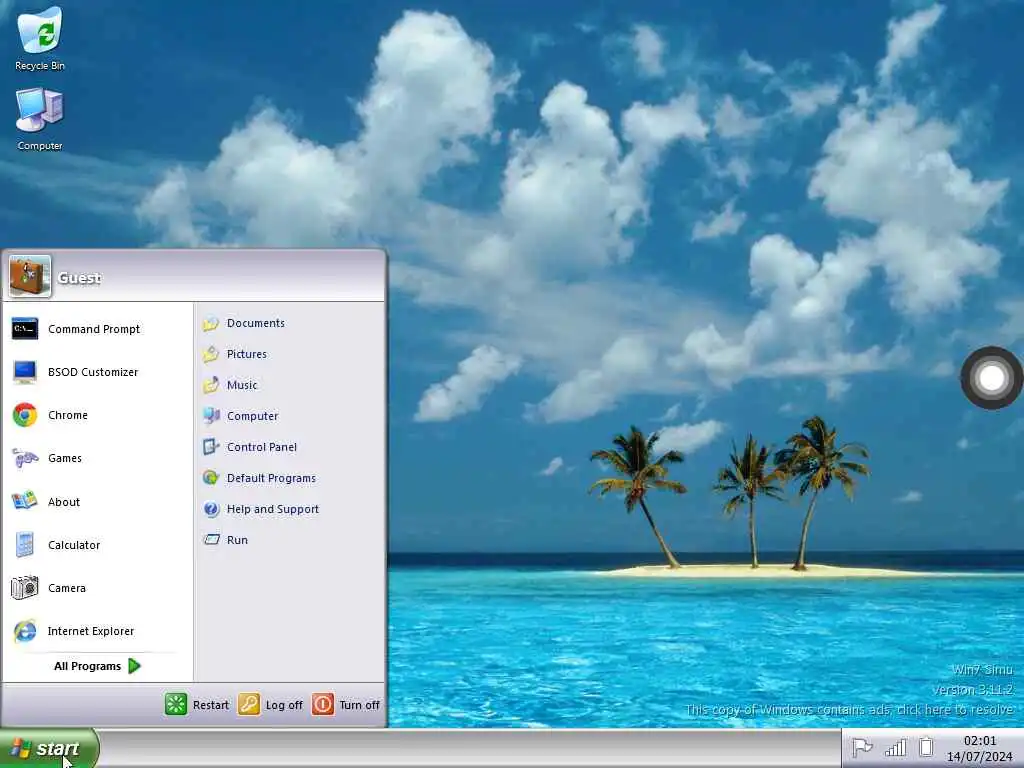Click the Help and Support question icon
This screenshot has height=768, width=1024.
(x=210, y=509)
